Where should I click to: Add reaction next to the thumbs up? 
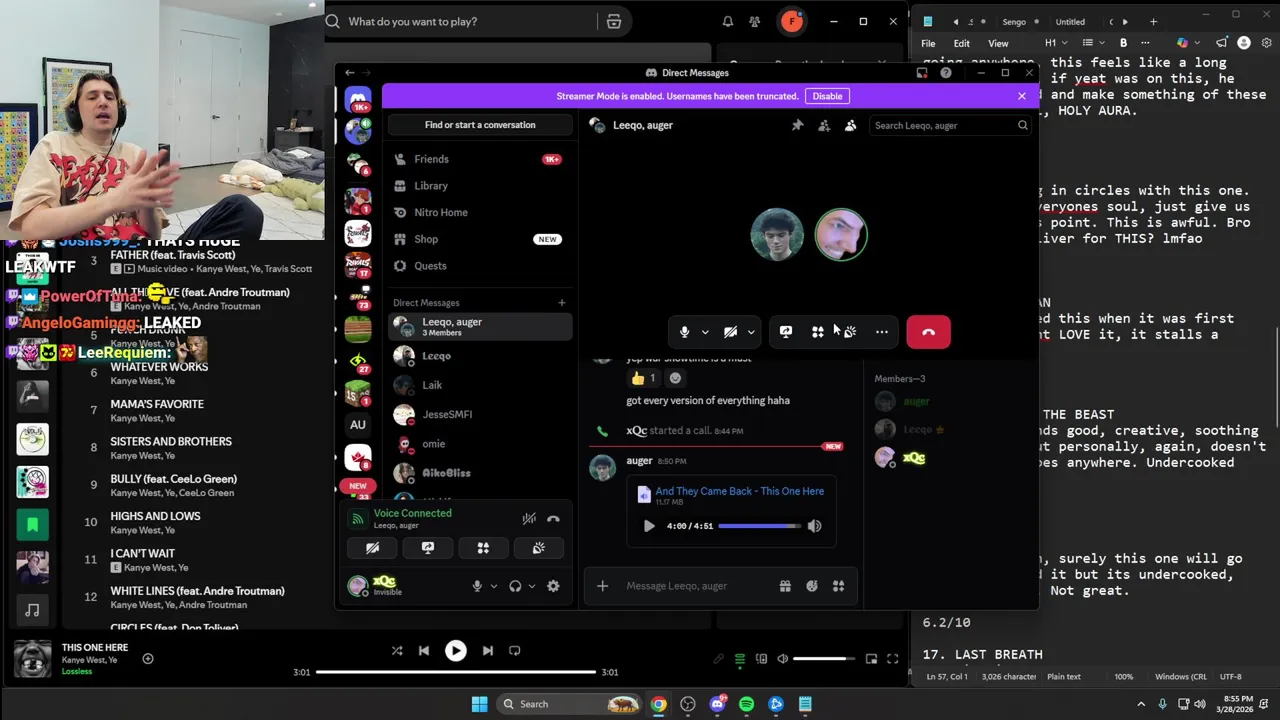pyautogui.click(x=675, y=378)
